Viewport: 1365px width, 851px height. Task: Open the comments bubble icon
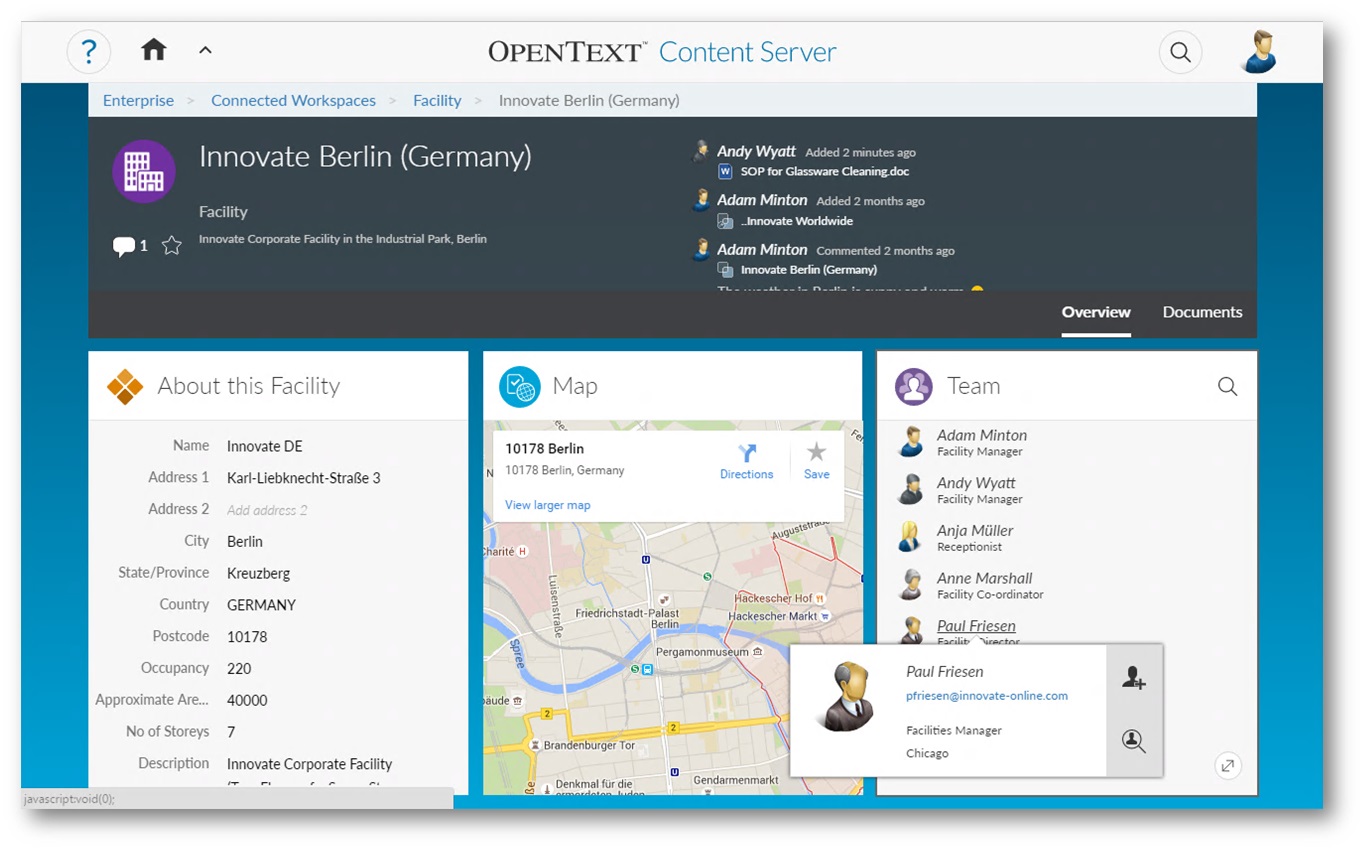coord(124,246)
